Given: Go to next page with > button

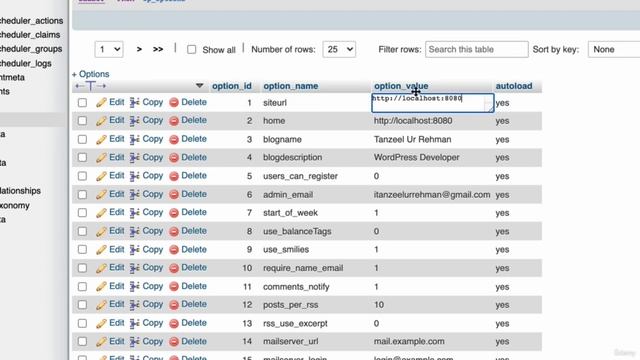Looking at the screenshot, I should pyautogui.click(x=139, y=49).
